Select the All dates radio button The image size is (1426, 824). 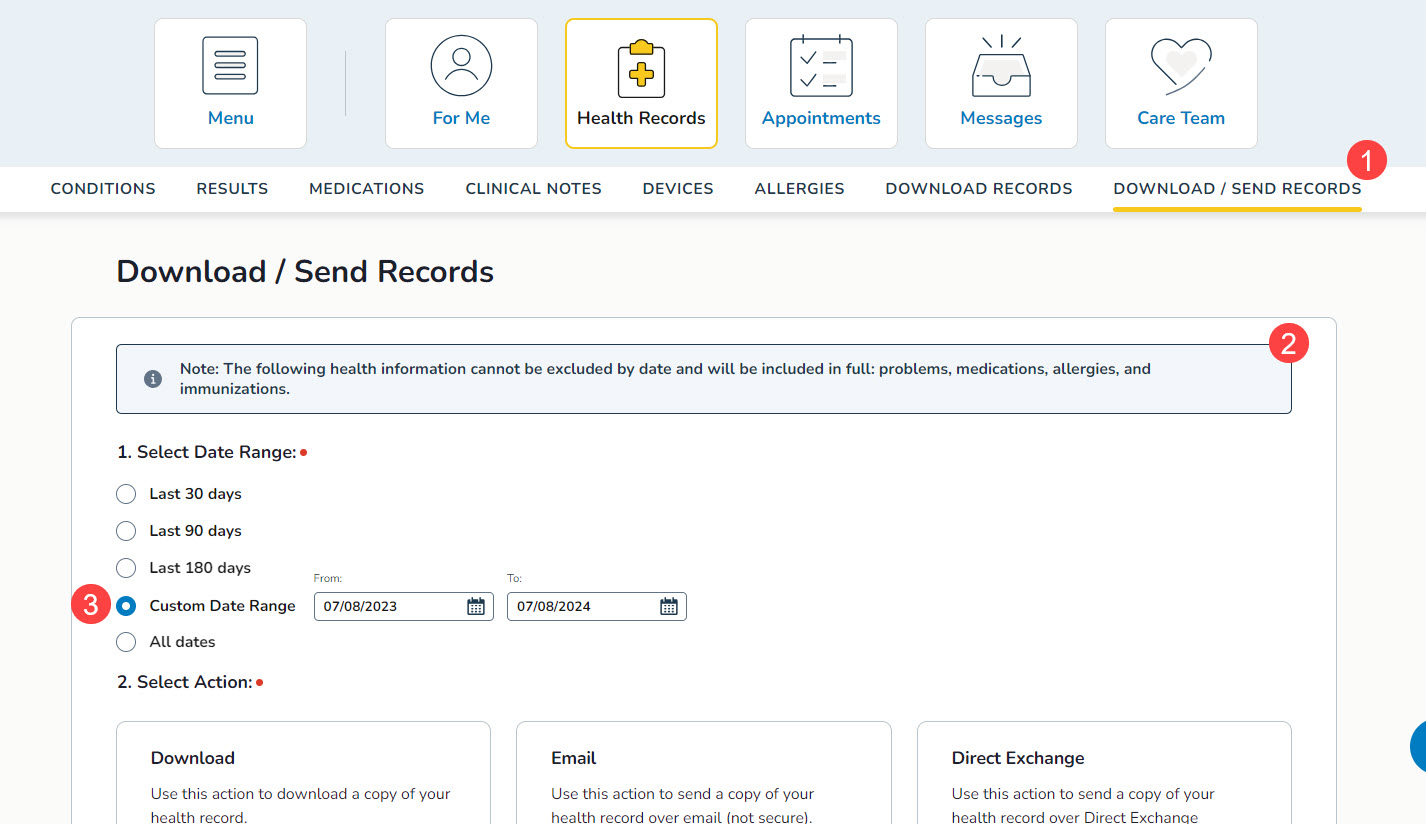coord(126,642)
